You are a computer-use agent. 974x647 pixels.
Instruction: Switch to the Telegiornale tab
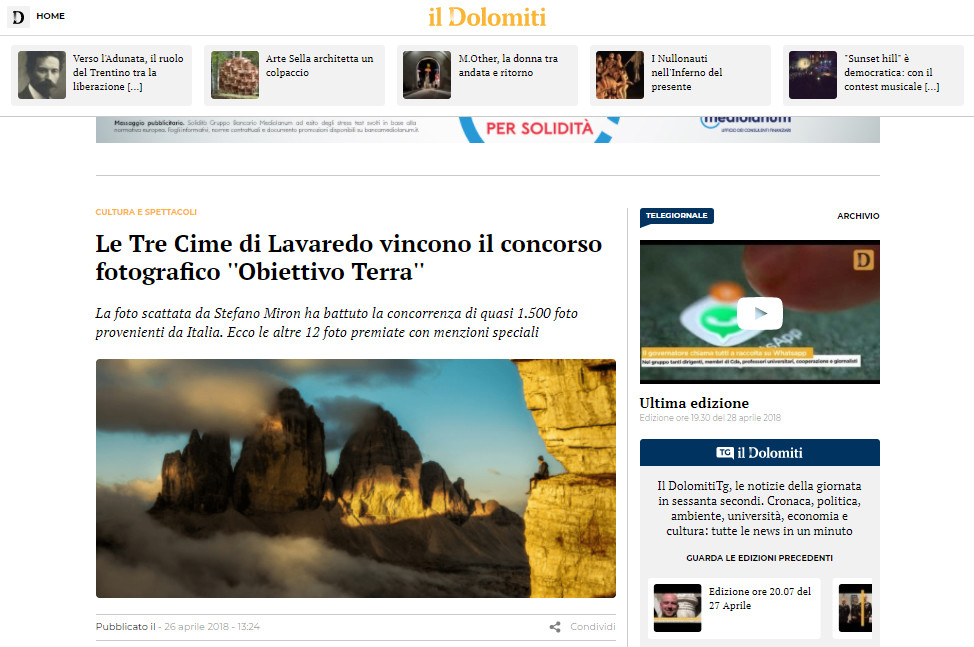coord(677,216)
